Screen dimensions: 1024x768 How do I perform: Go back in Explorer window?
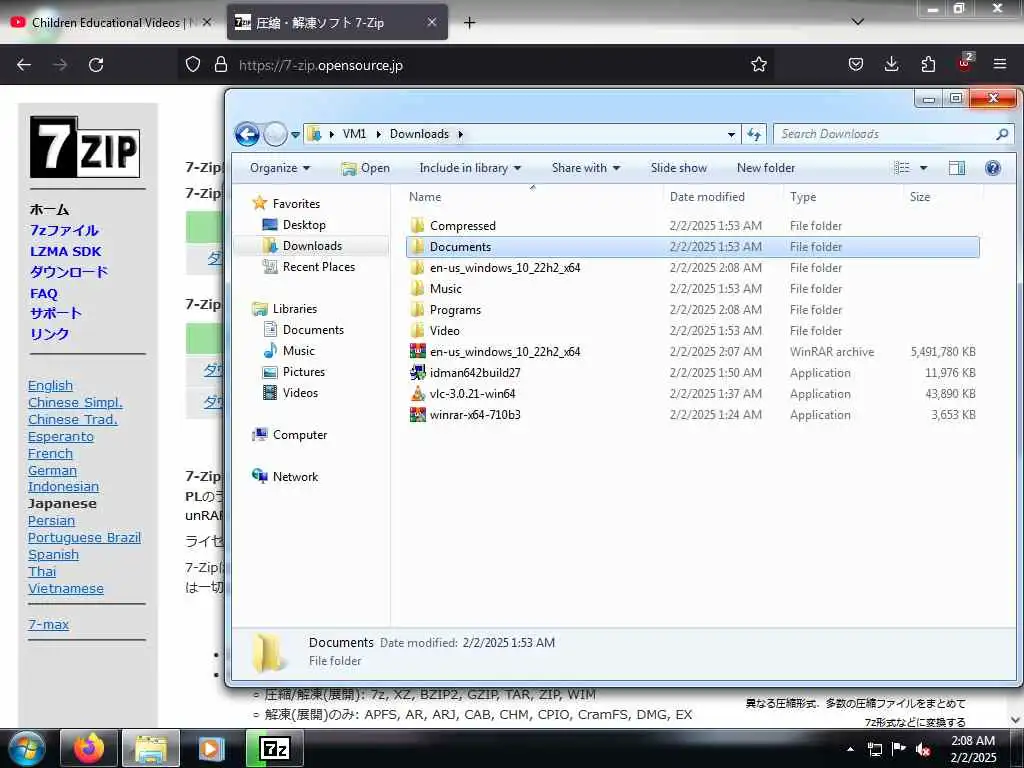pos(247,135)
